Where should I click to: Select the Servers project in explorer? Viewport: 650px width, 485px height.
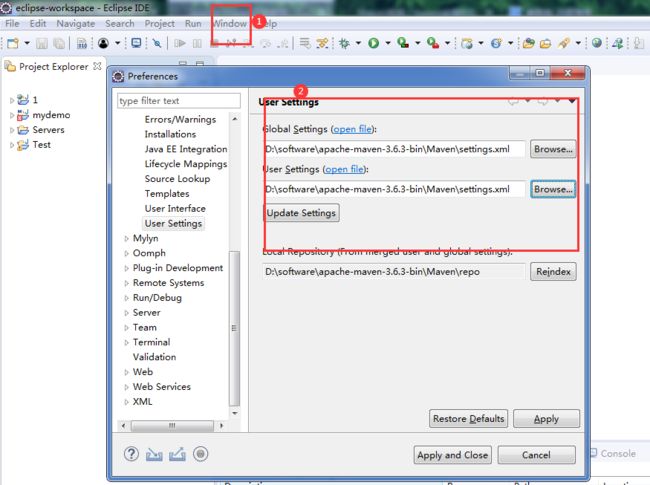[x=48, y=130]
